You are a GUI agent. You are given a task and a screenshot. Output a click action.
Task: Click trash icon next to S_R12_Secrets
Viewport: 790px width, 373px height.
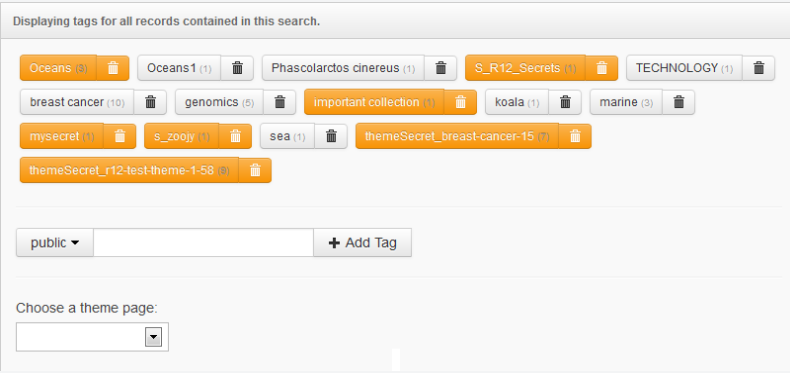click(602, 68)
